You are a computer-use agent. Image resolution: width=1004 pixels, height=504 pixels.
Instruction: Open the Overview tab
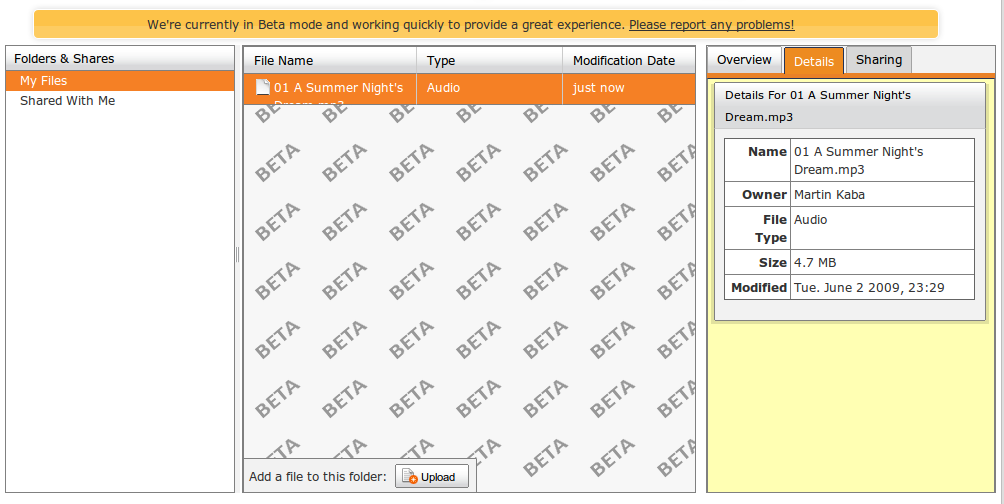(x=744, y=60)
